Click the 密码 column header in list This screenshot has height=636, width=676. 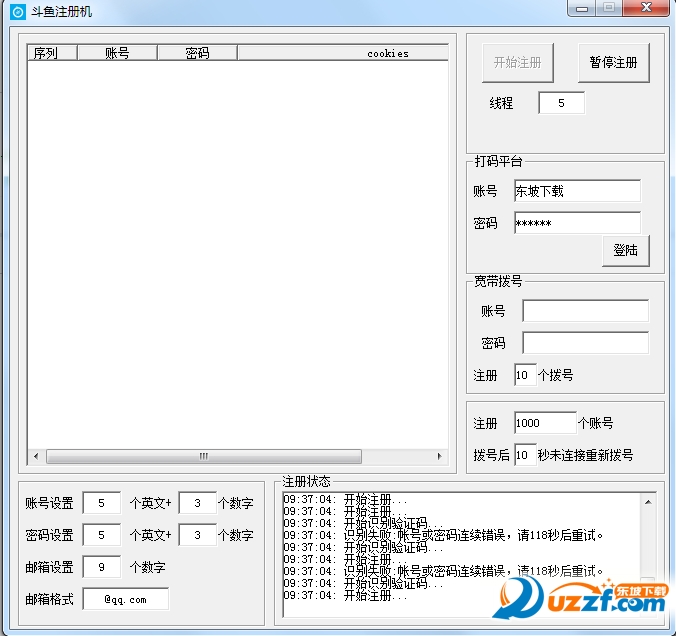(x=197, y=53)
